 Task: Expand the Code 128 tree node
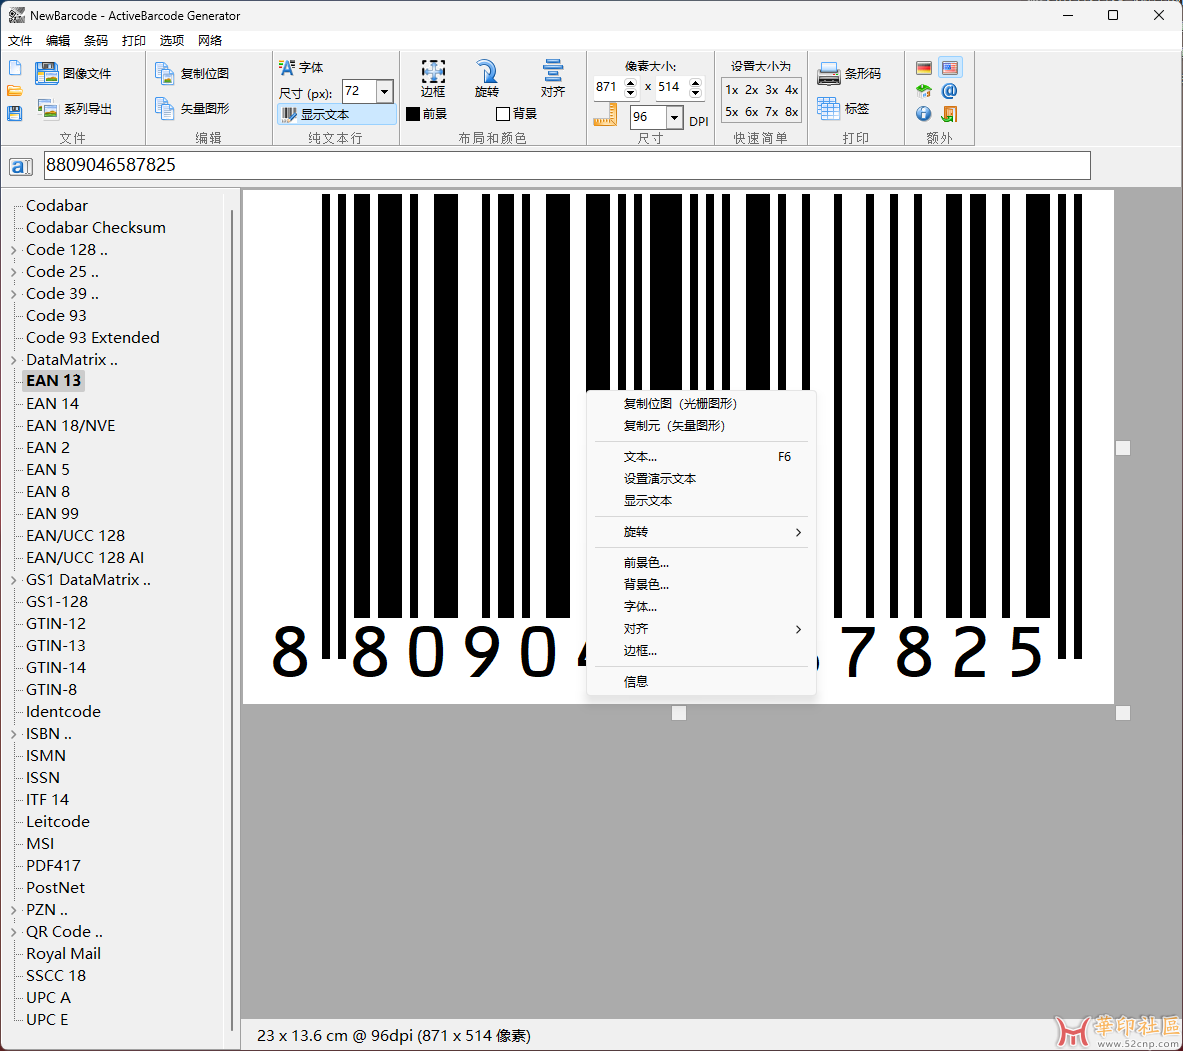tap(14, 250)
